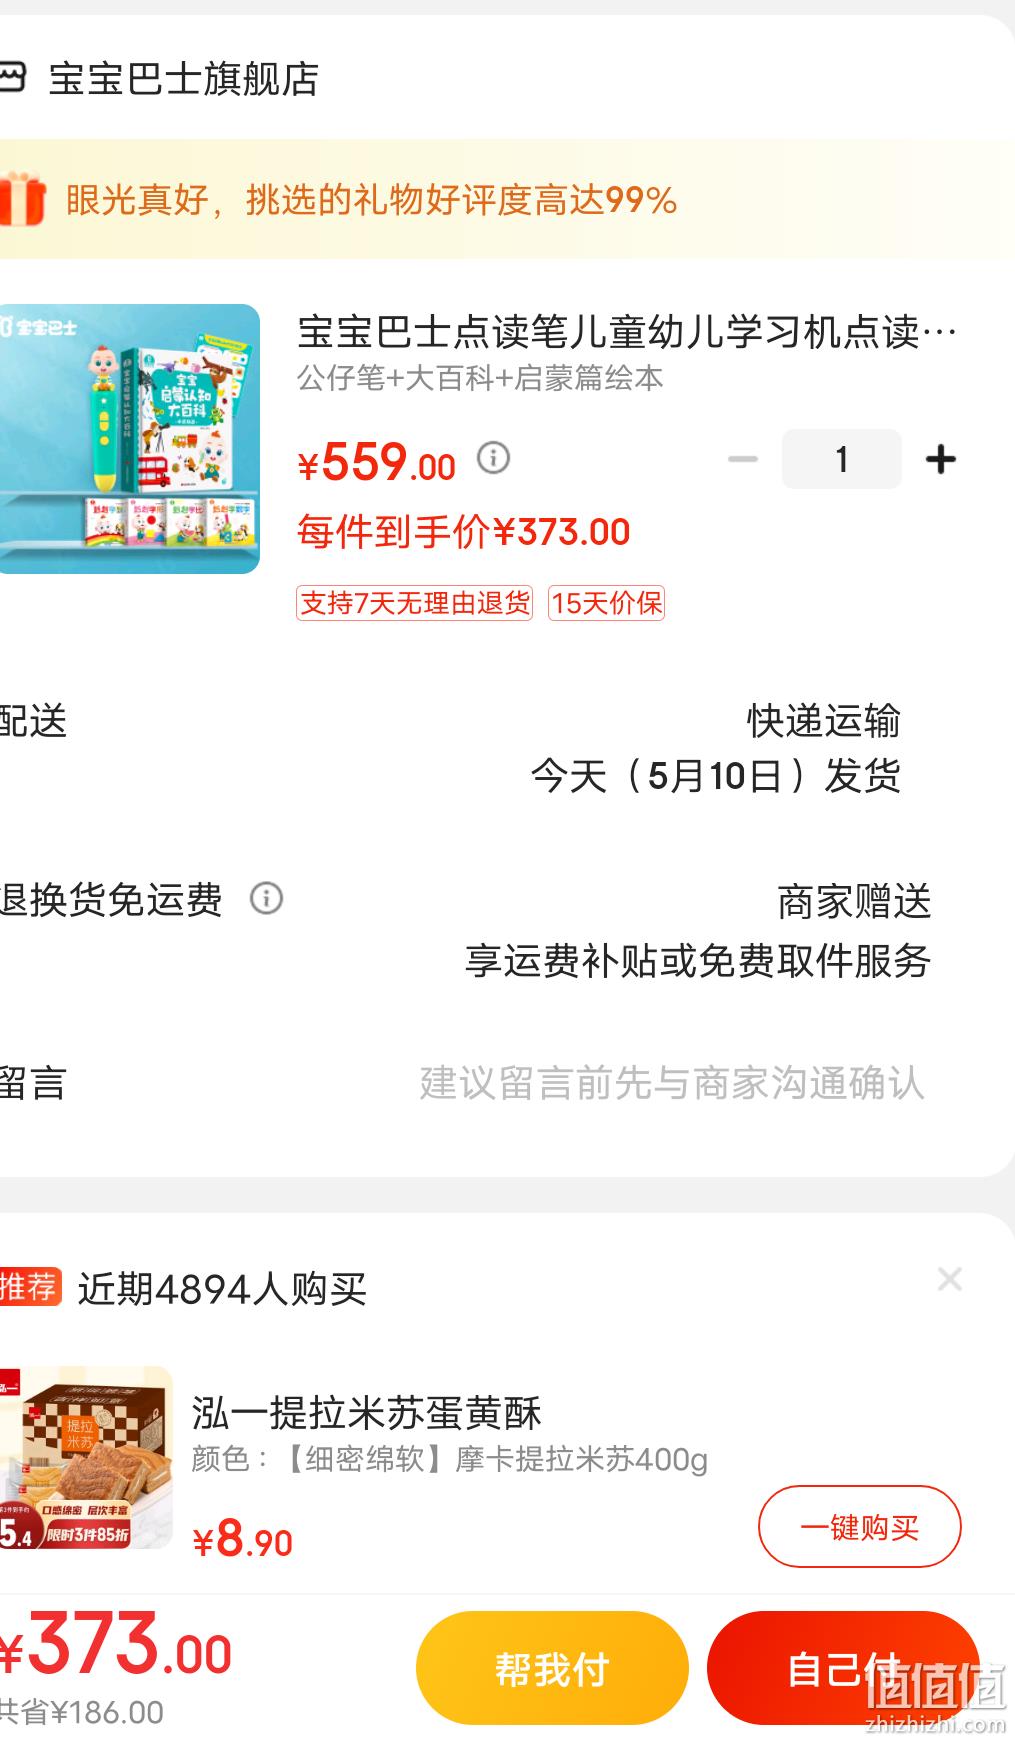Open the 泓一提拉米苏蛋黄酥 product thumbnail
Screen dimensions: 1015x1742
pyautogui.click(x=86, y=1457)
